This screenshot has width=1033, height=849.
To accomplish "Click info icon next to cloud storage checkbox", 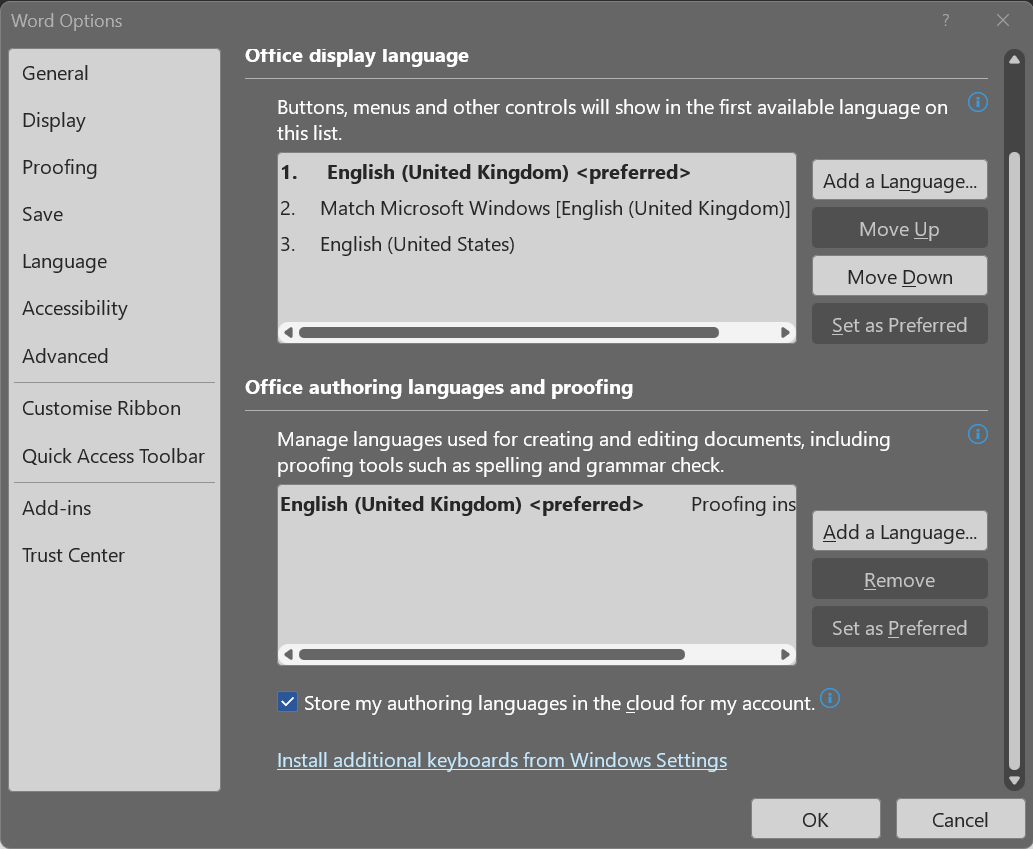I will pos(830,698).
